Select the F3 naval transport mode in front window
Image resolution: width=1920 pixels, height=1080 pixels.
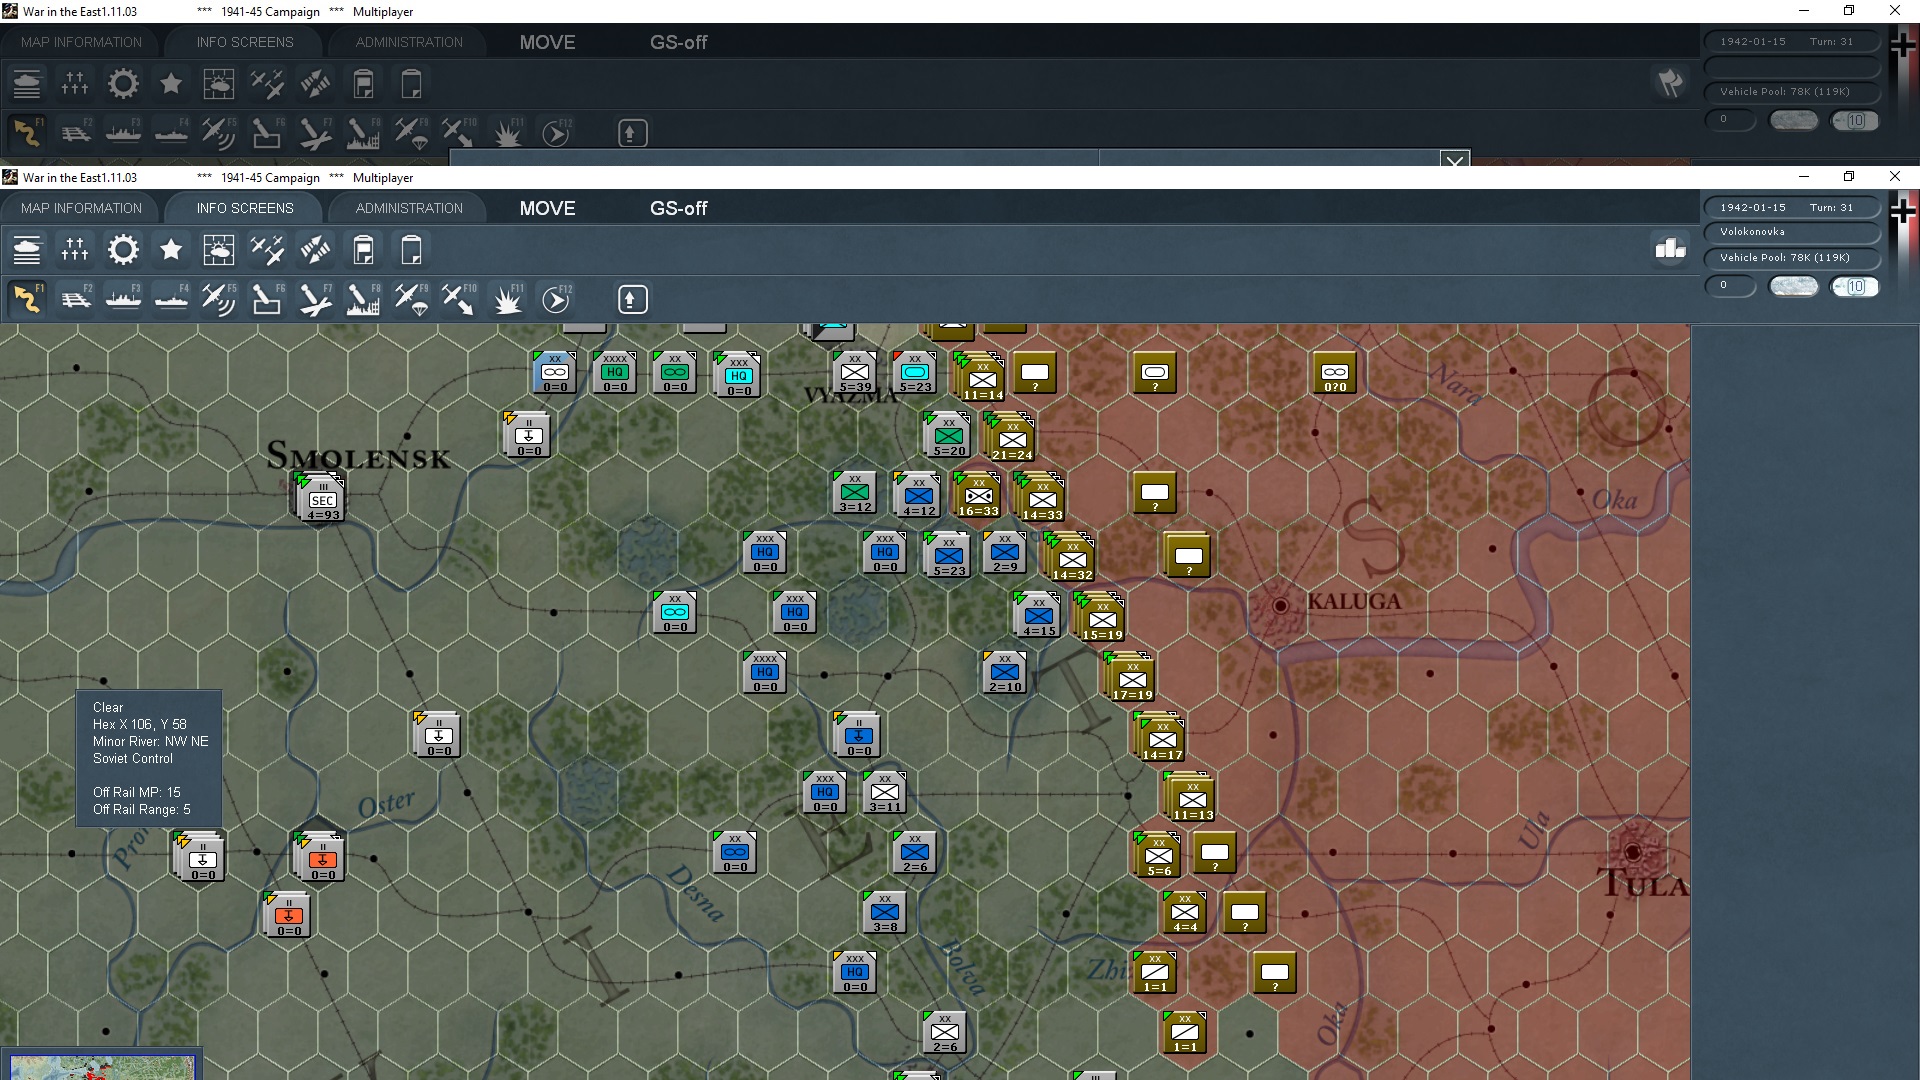124,299
